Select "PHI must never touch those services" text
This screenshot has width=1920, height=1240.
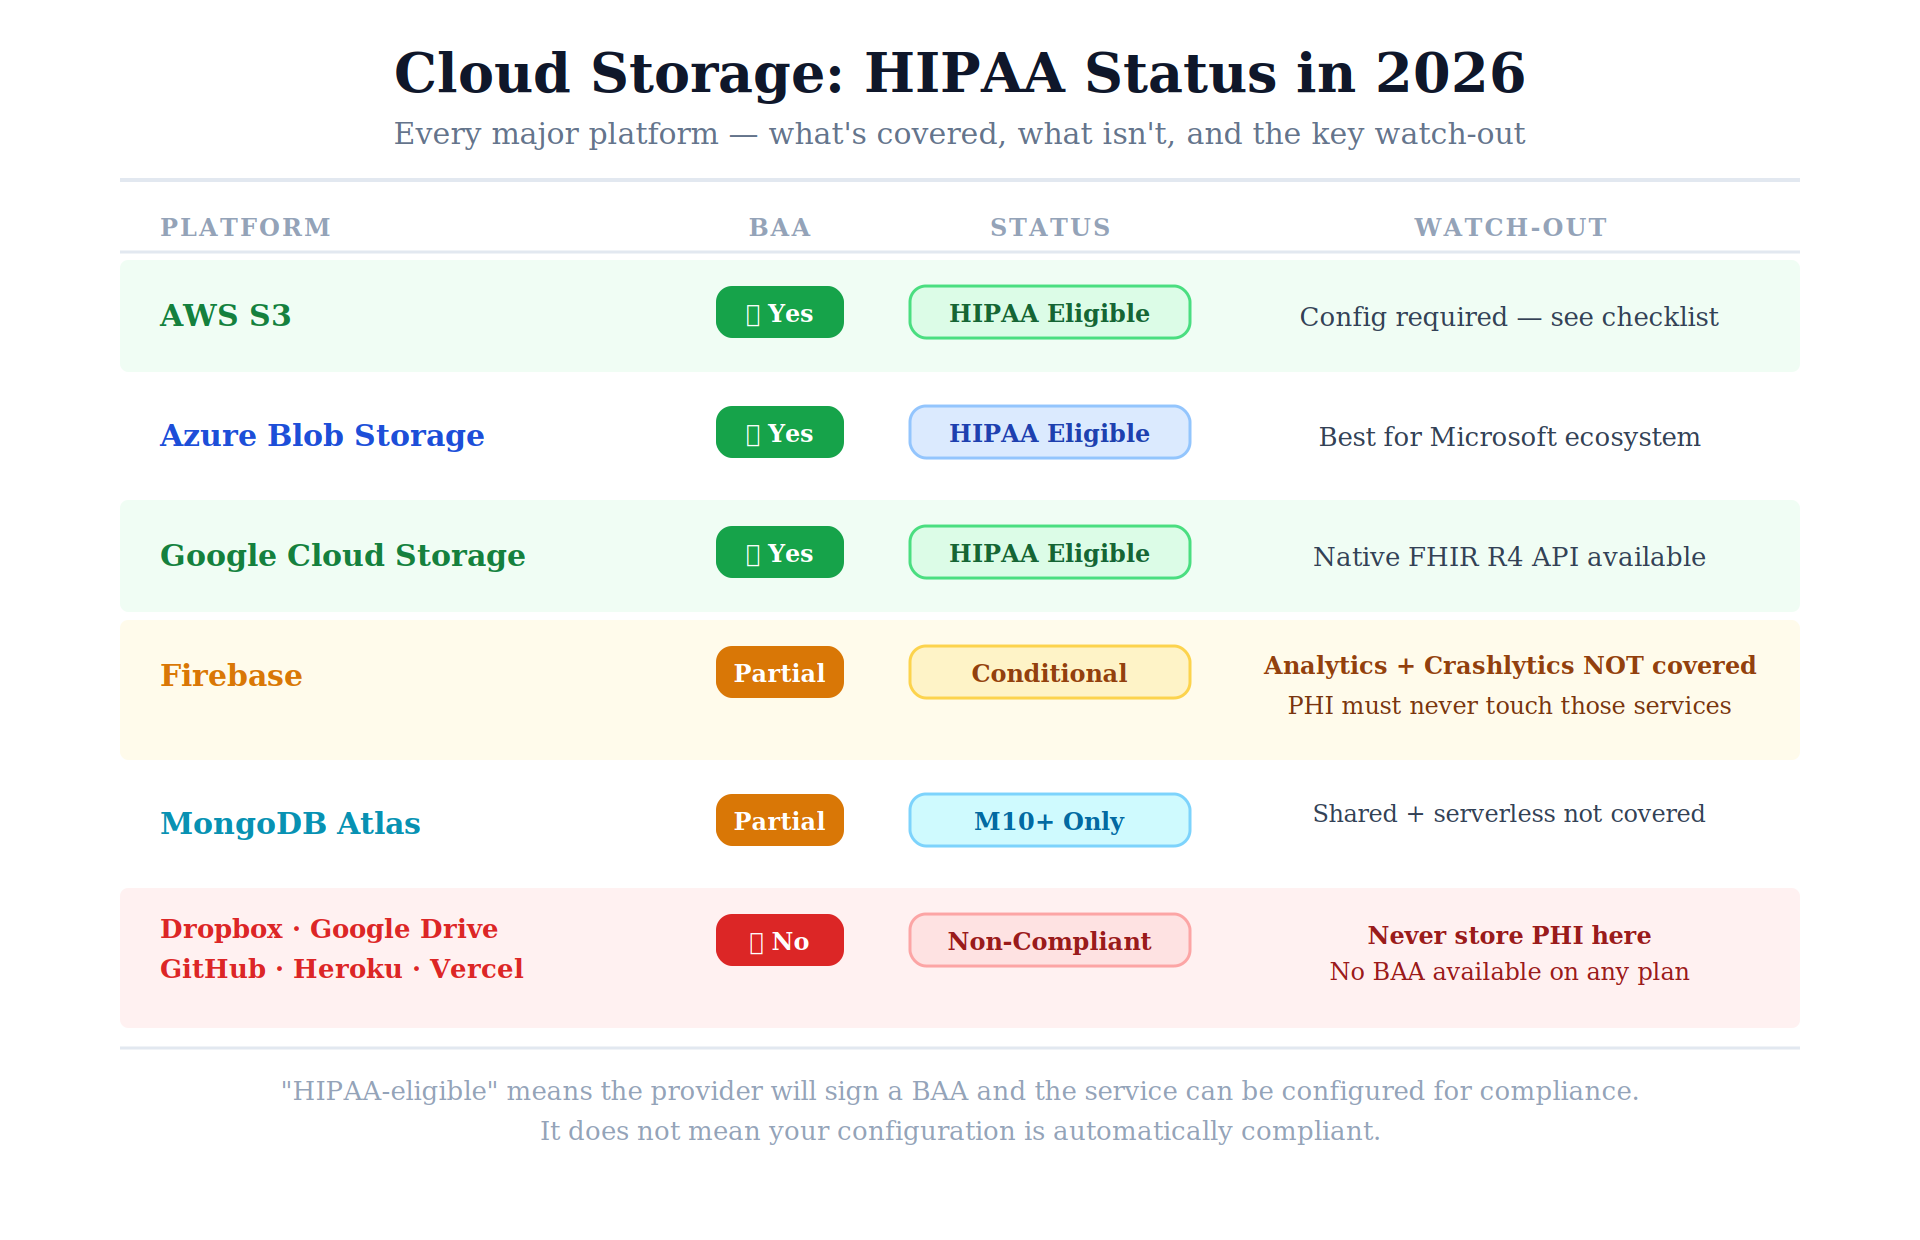click(x=1509, y=706)
